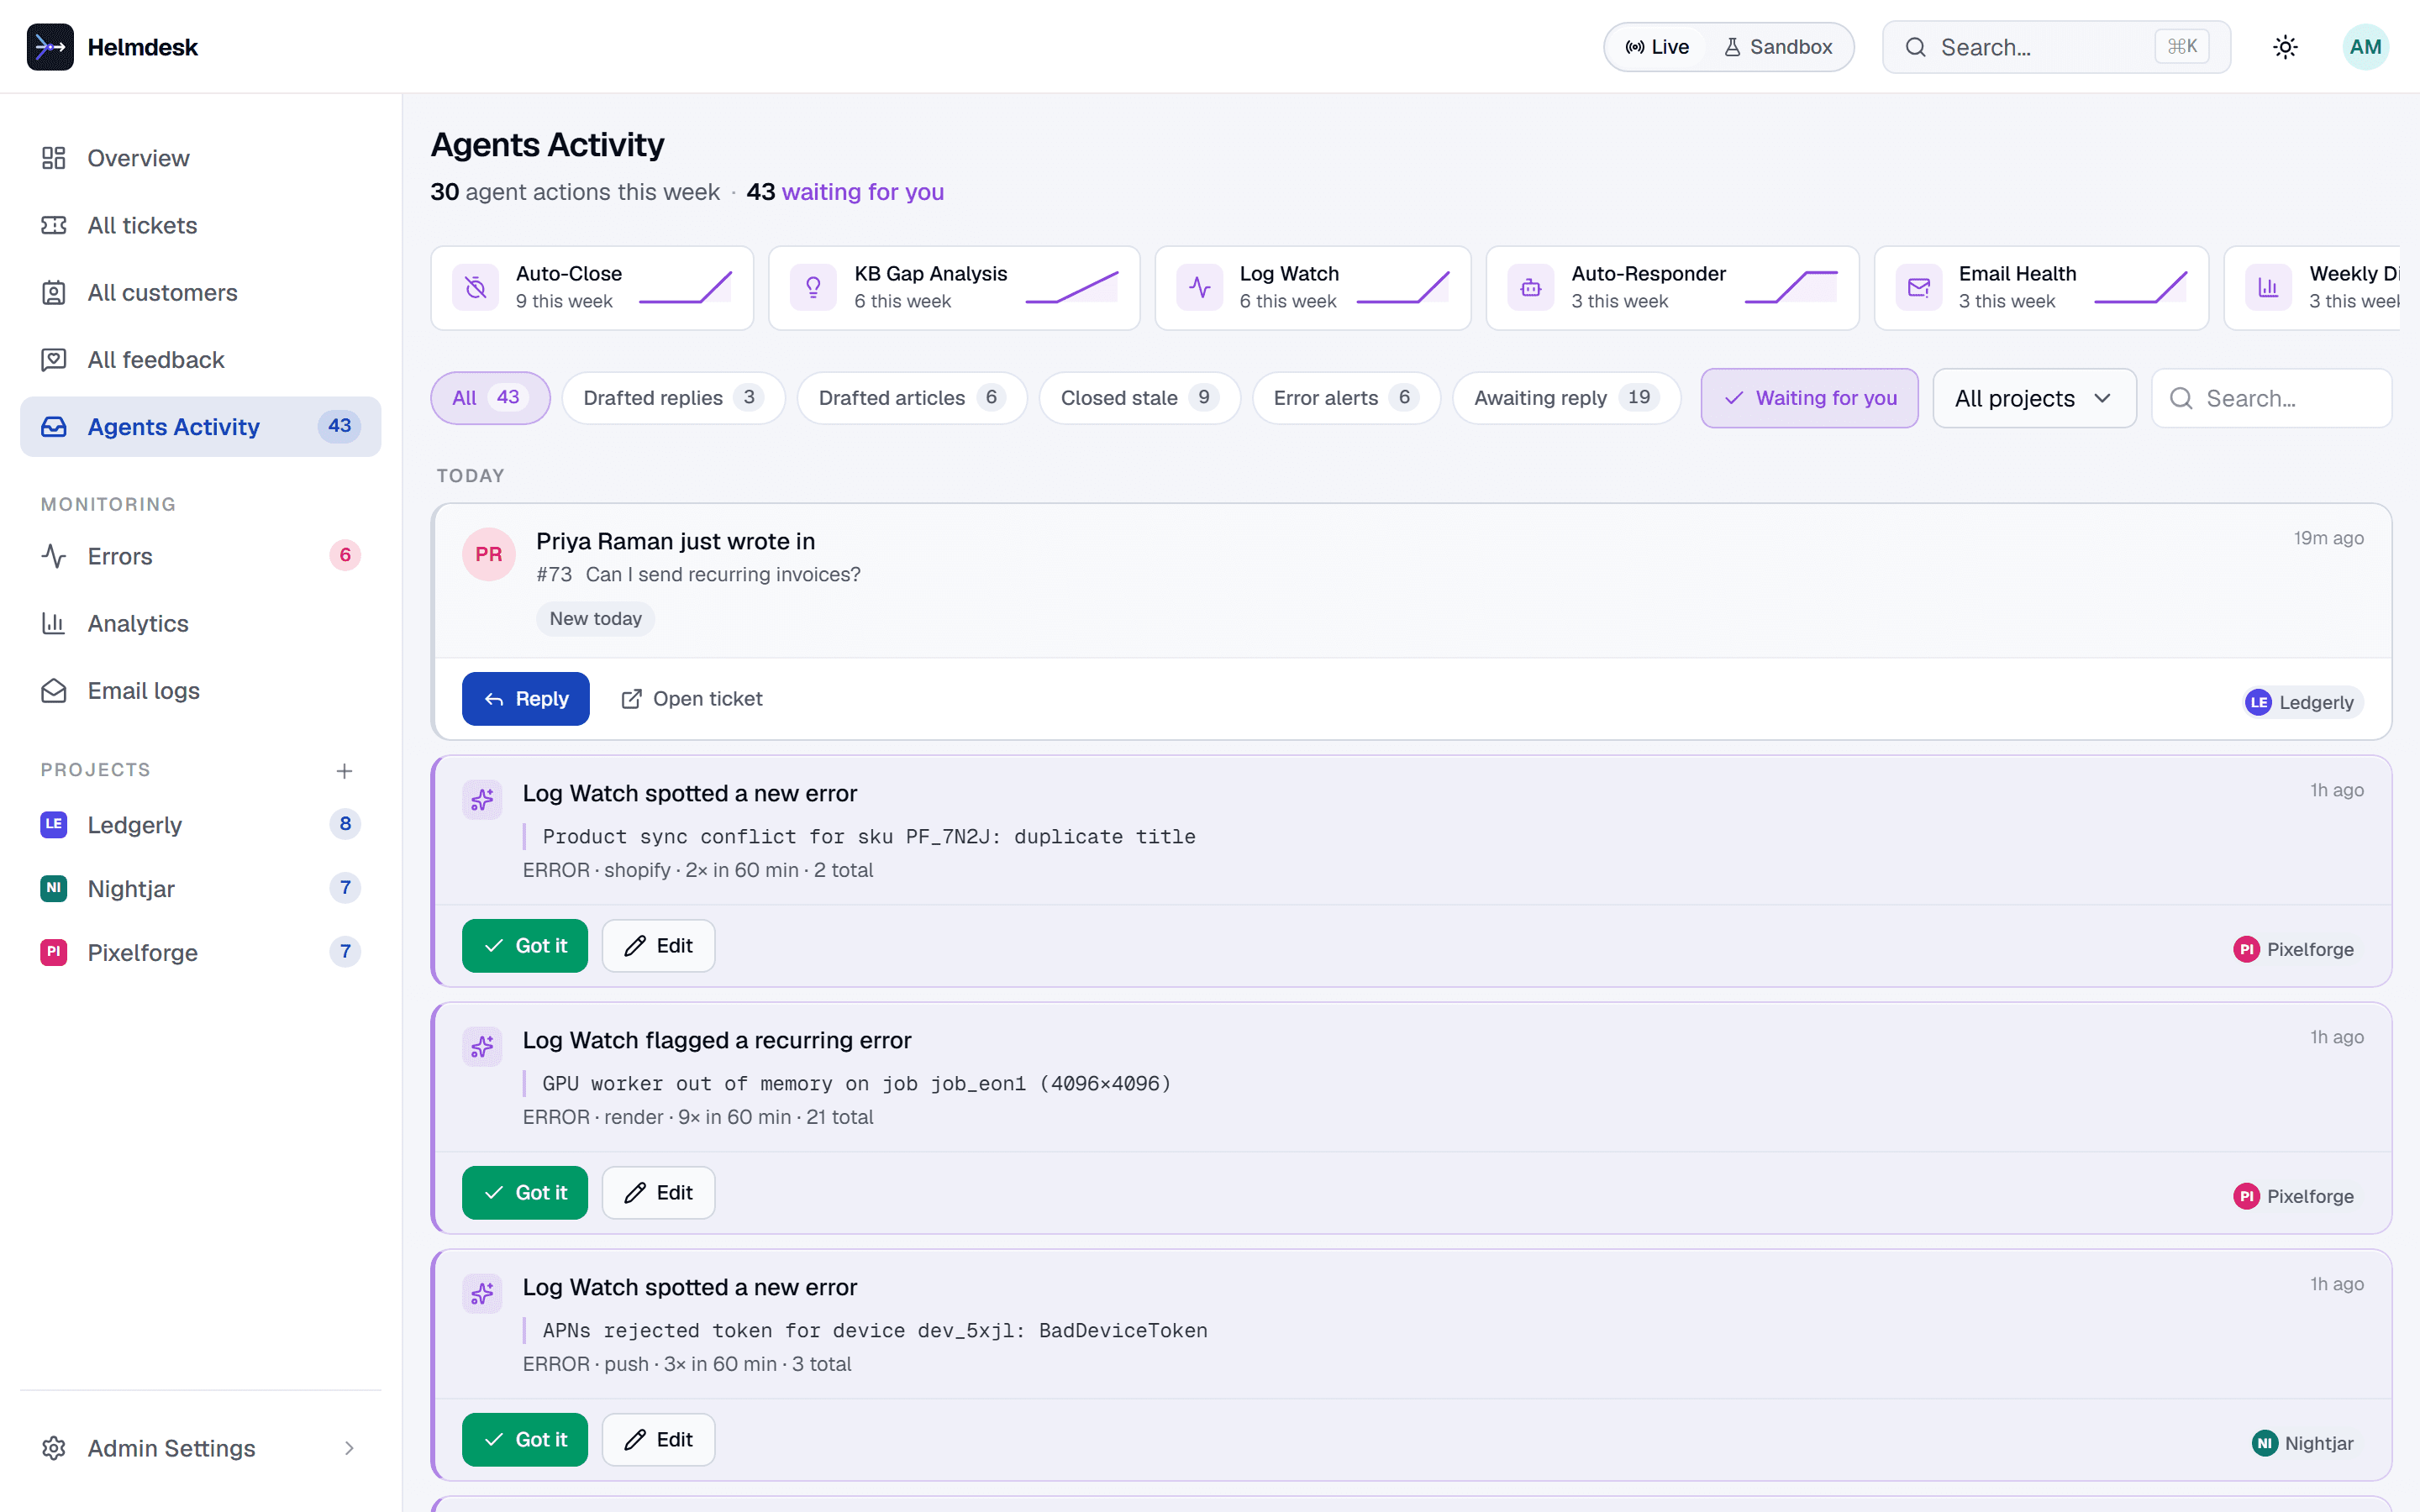The image size is (2420, 1512).
Task: Focus the top global Search field
Action: tap(2056, 47)
